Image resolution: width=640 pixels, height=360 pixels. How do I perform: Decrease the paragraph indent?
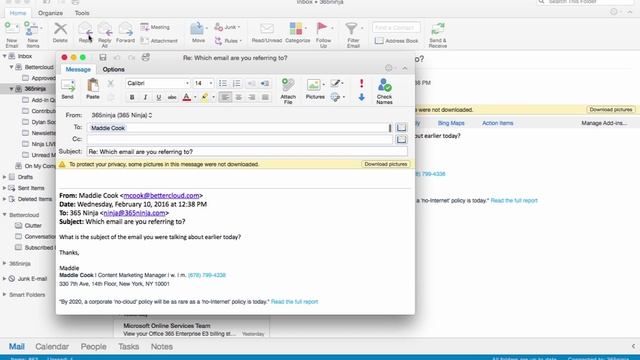[251, 83]
